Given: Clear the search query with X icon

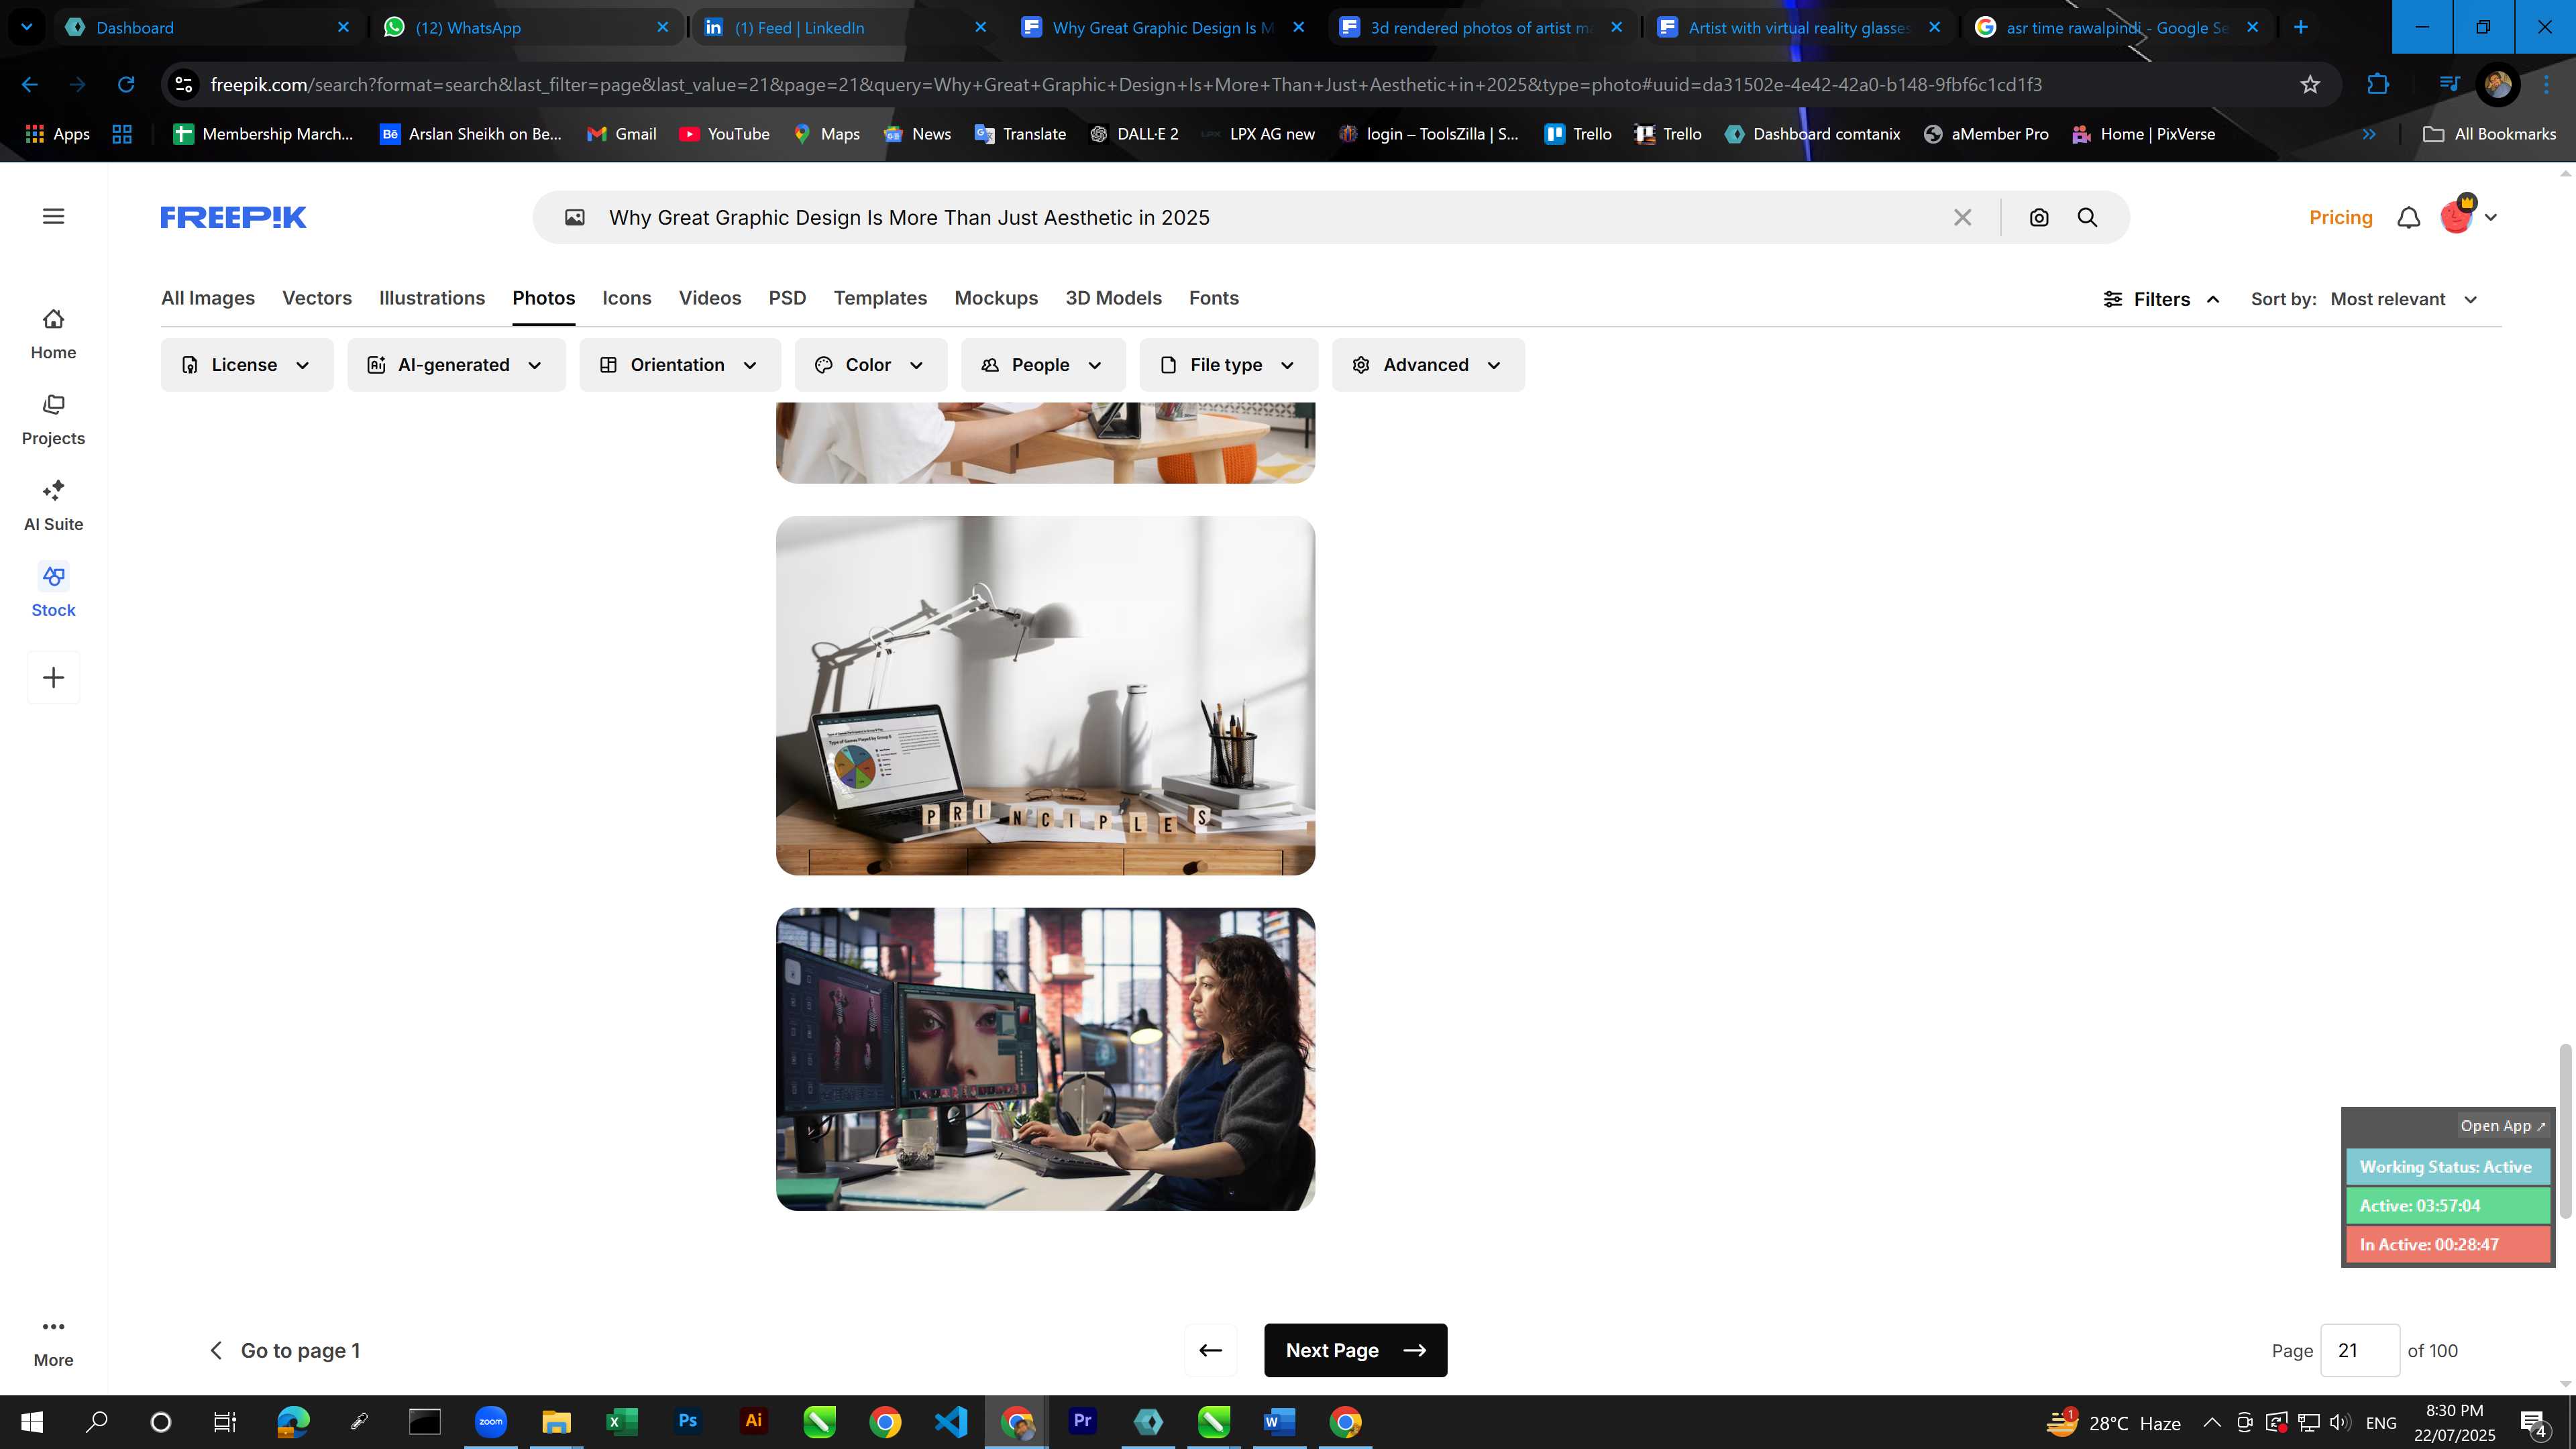Looking at the screenshot, I should (1962, 217).
